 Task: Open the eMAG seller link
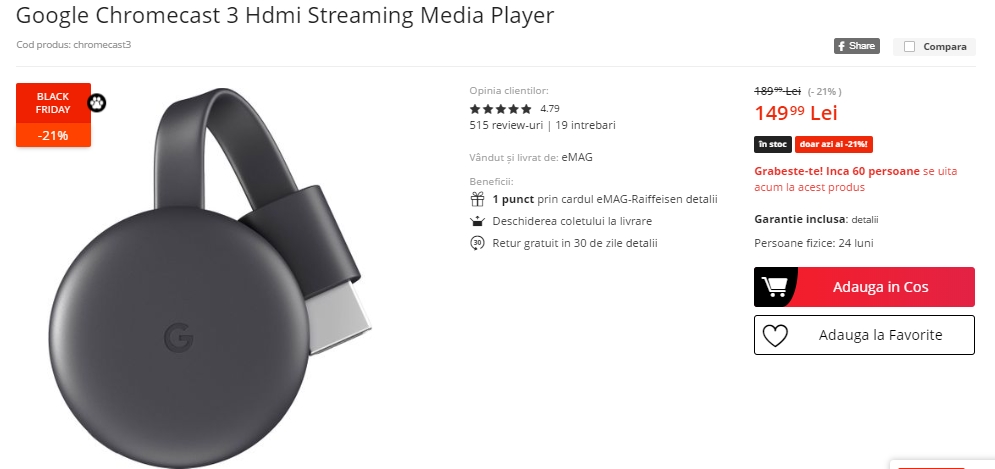(x=577, y=157)
